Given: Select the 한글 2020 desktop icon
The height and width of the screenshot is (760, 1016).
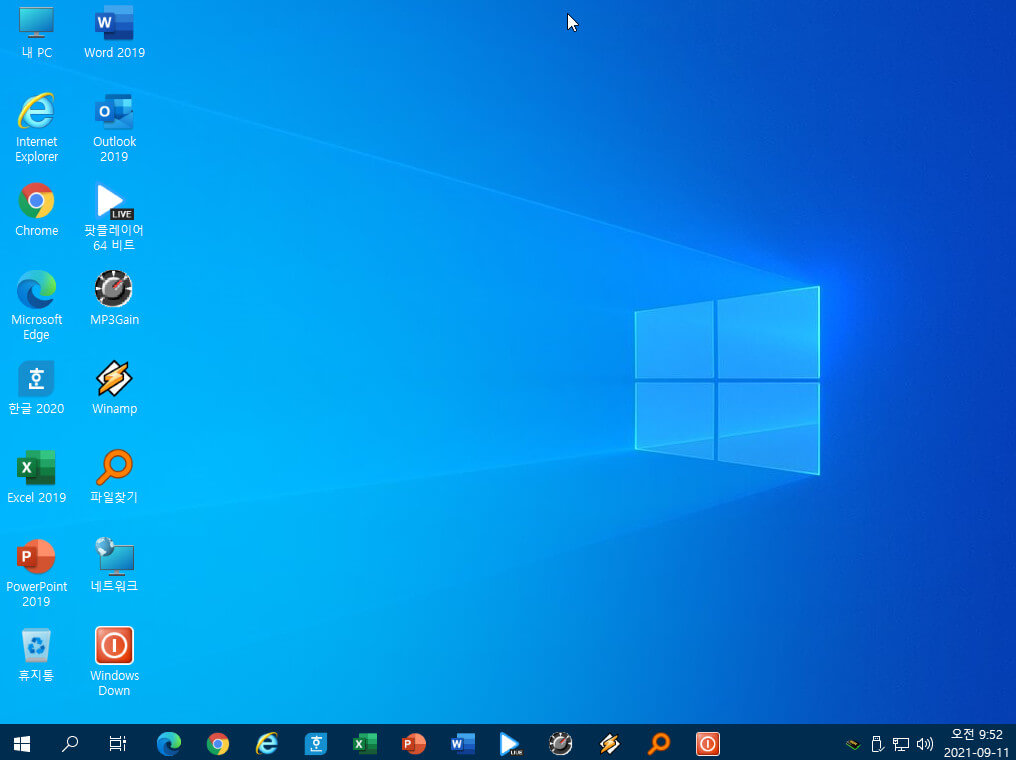Looking at the screenshot, I should point(36,387).
